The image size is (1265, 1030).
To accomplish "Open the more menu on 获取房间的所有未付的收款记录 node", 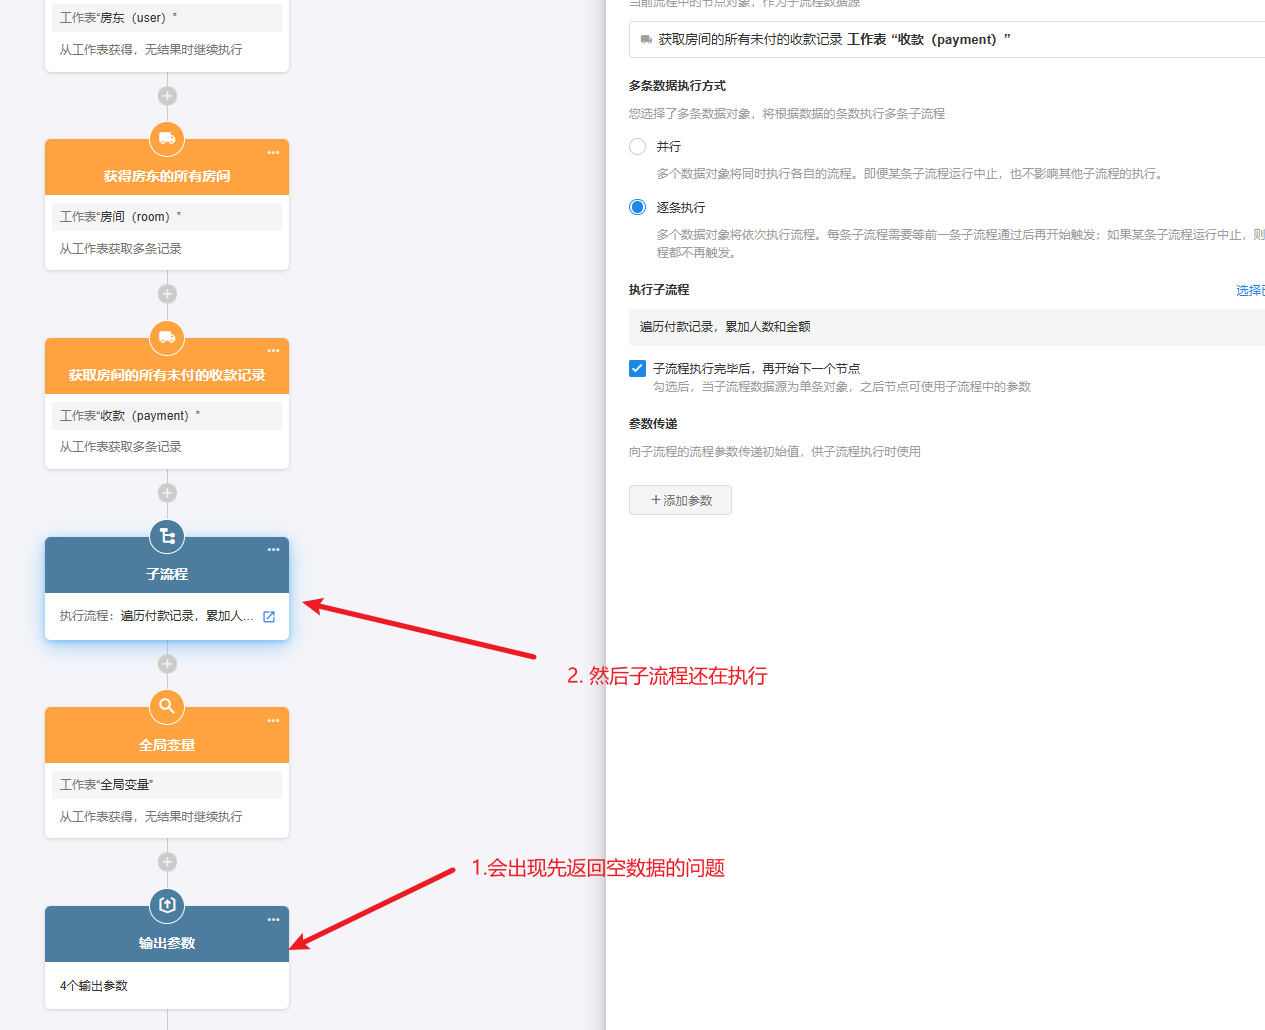I will [273, 351].
